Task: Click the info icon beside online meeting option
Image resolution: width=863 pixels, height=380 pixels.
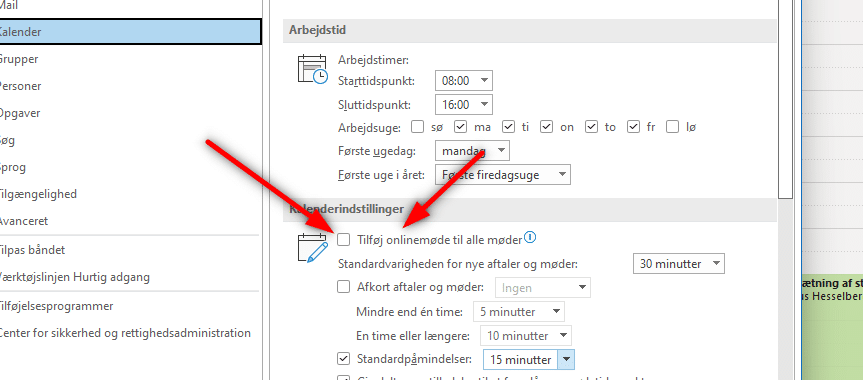Action: click(x=529, y=237)
